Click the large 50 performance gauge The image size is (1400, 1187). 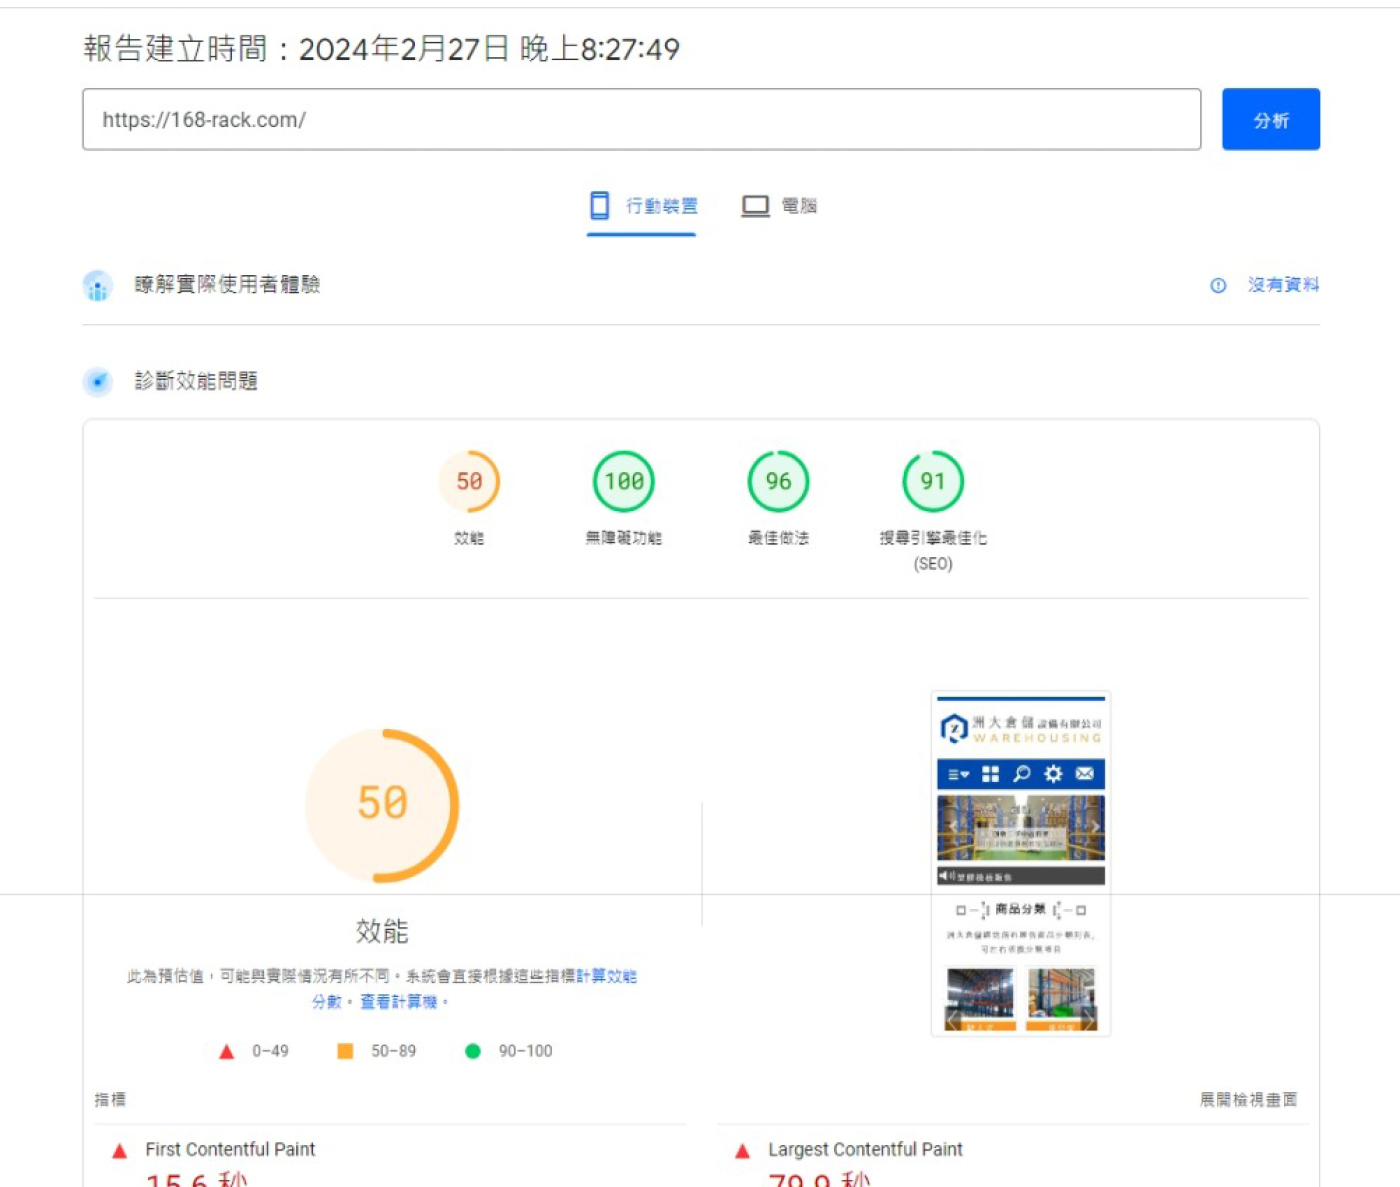382,805
